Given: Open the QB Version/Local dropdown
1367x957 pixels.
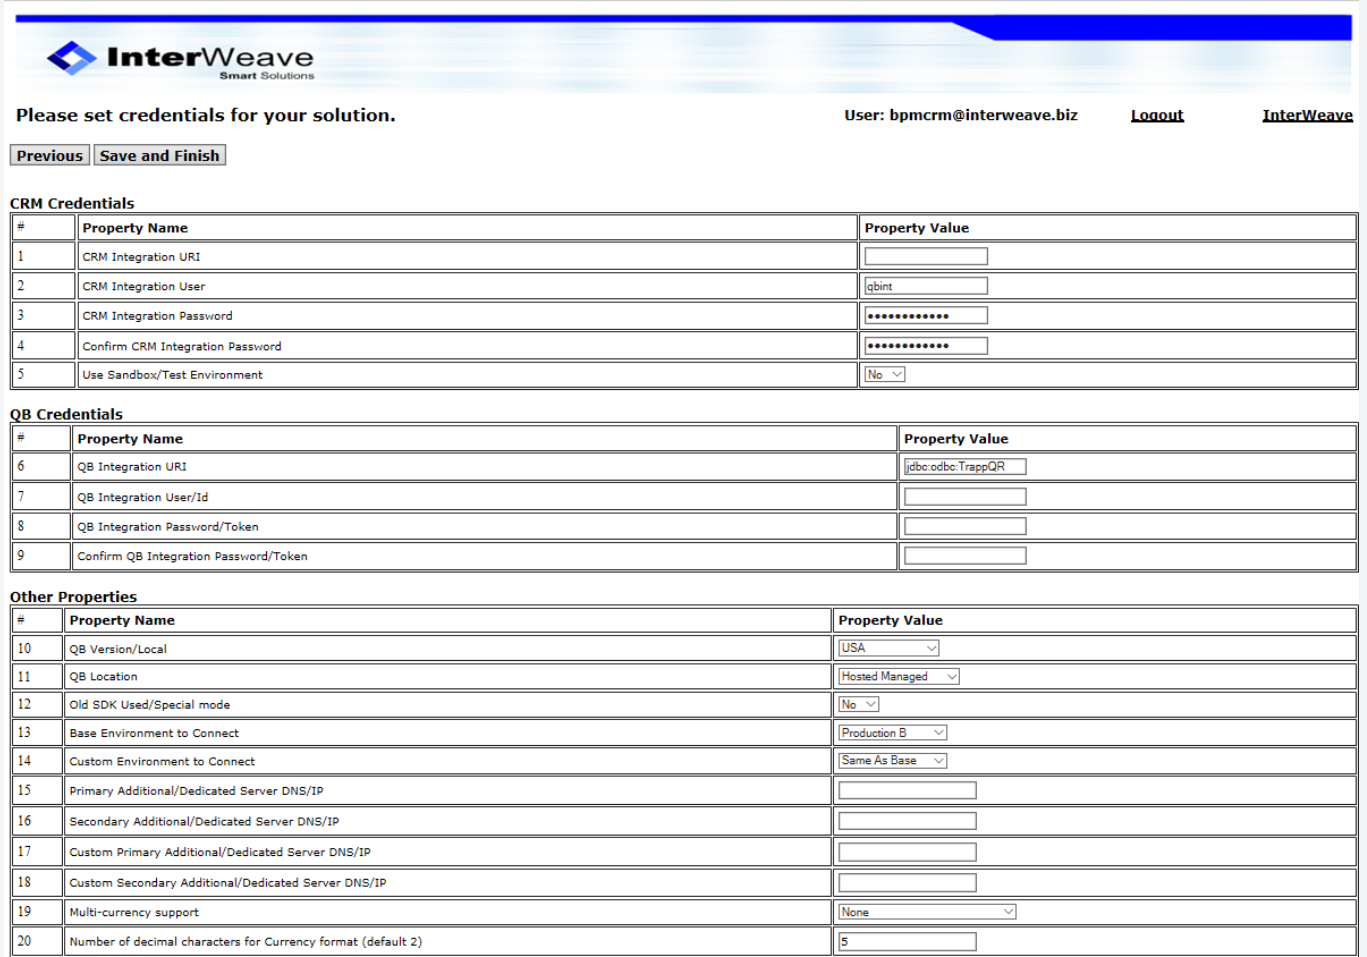Looking at the screenshot, I should pos(889,648).
